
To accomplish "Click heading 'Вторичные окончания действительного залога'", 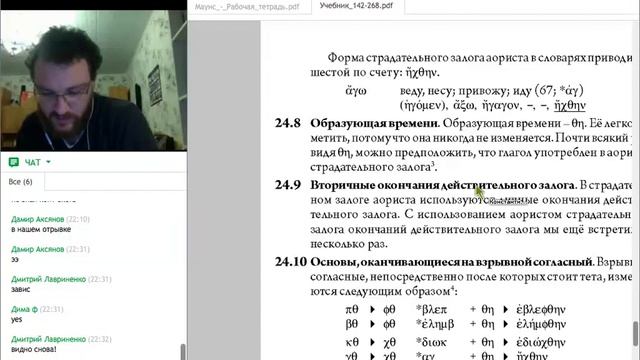I will 442,185.
